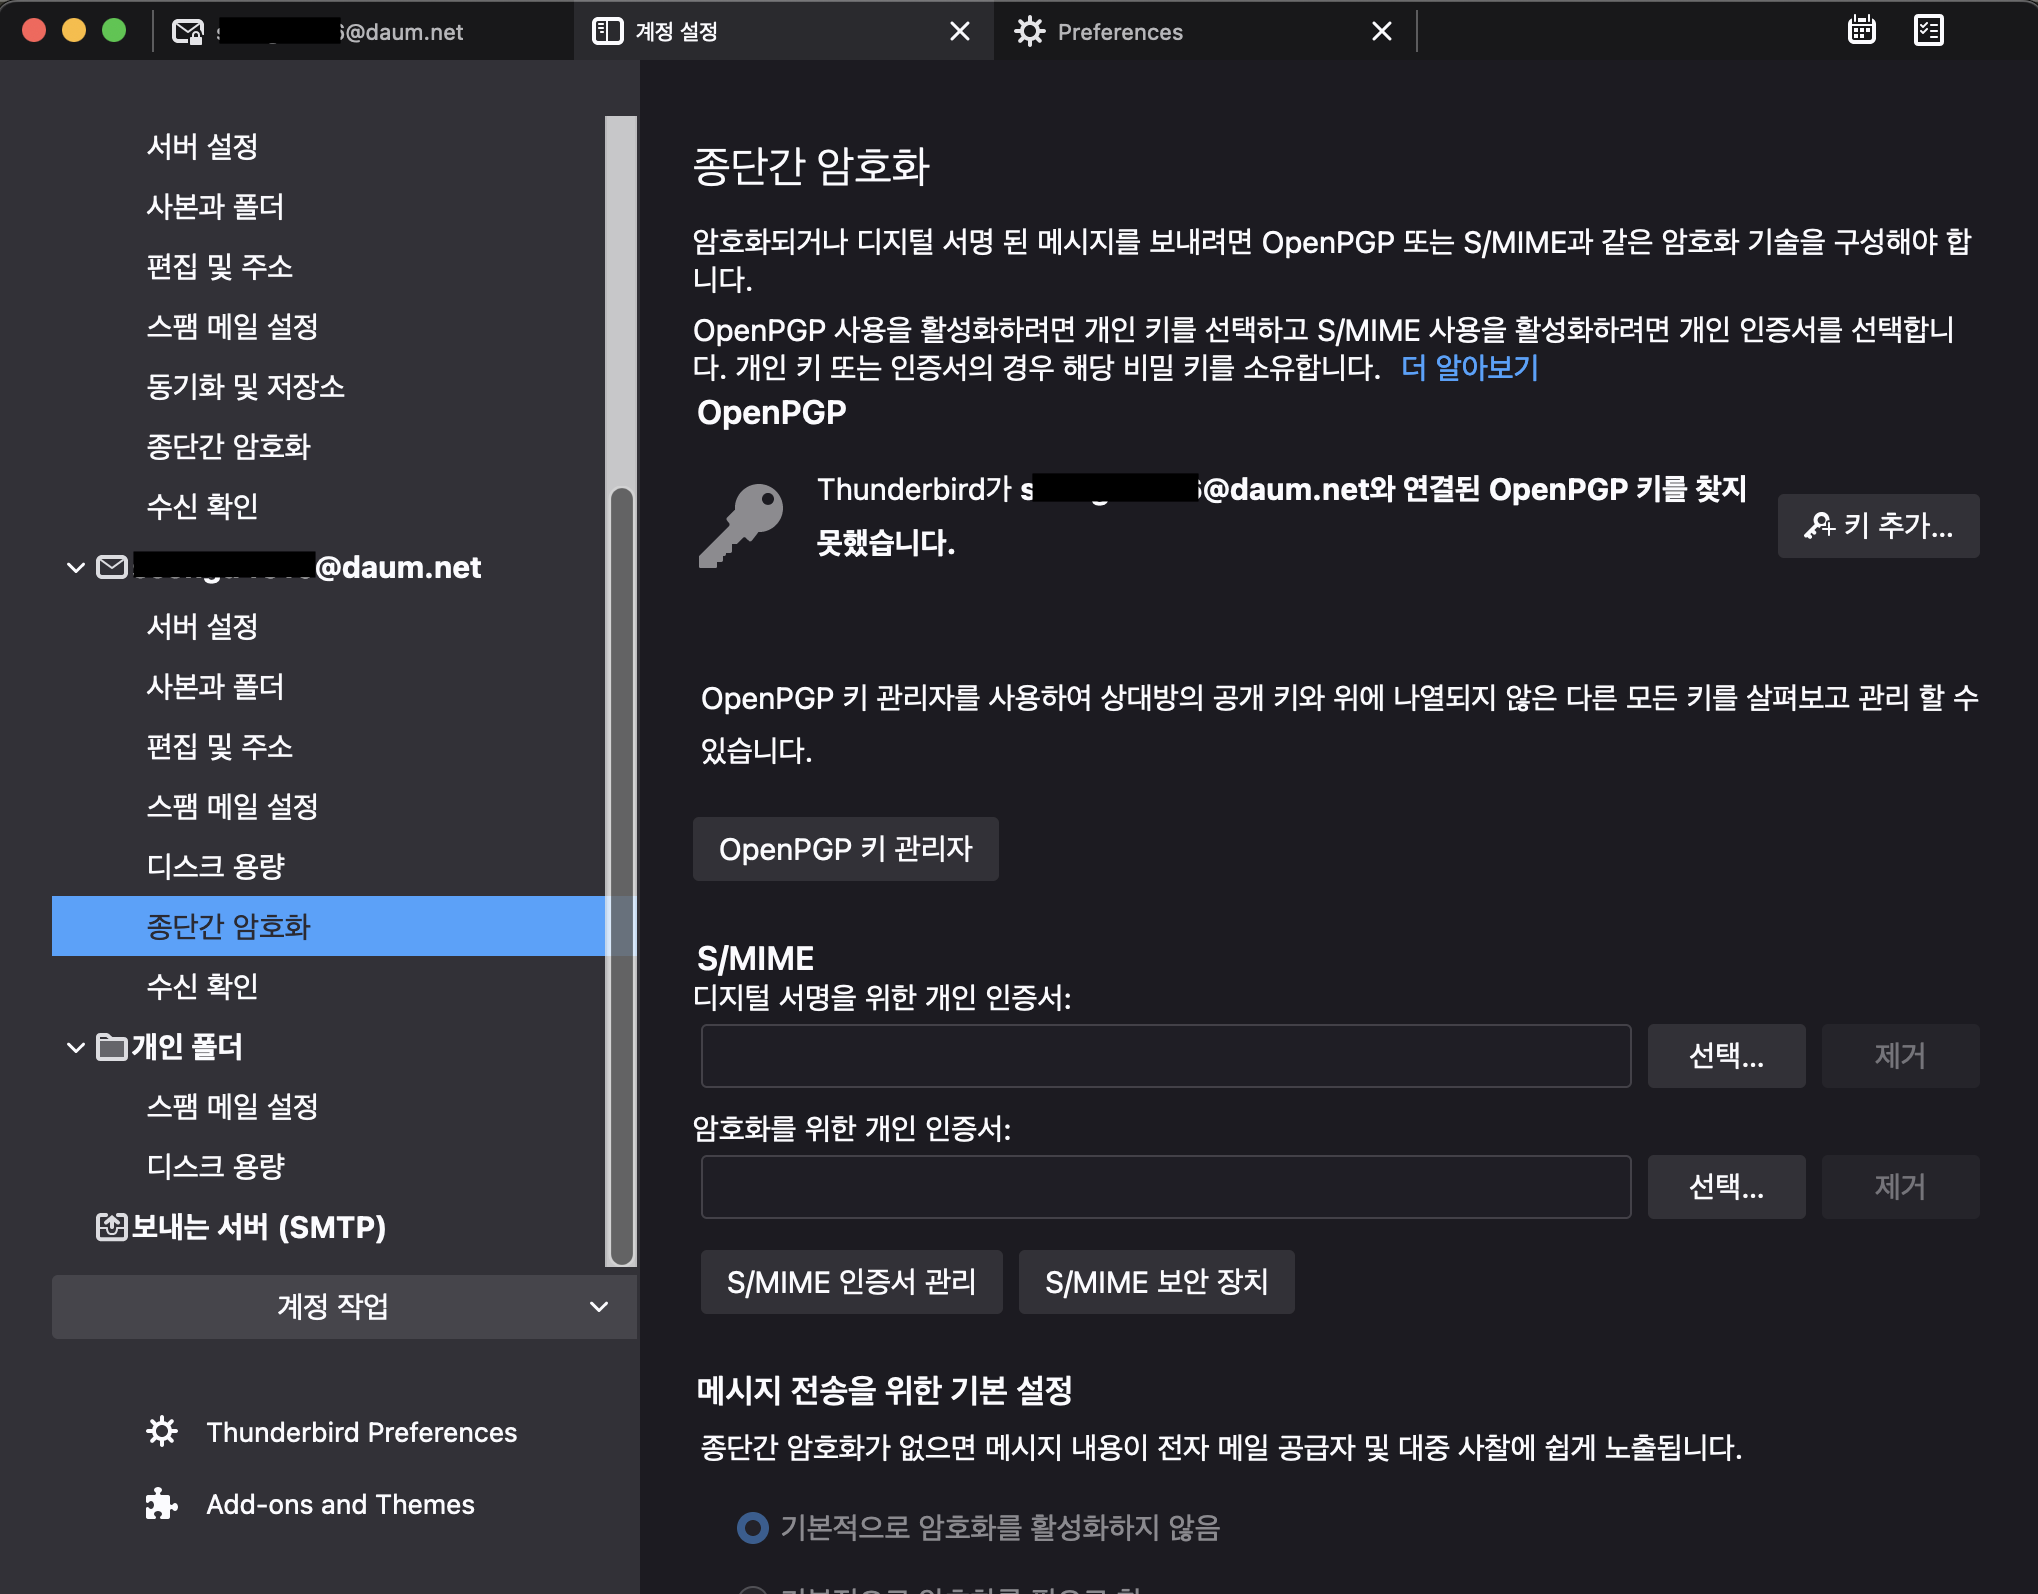Collapse the 개인 폴더 section

tap(75, 1047)
